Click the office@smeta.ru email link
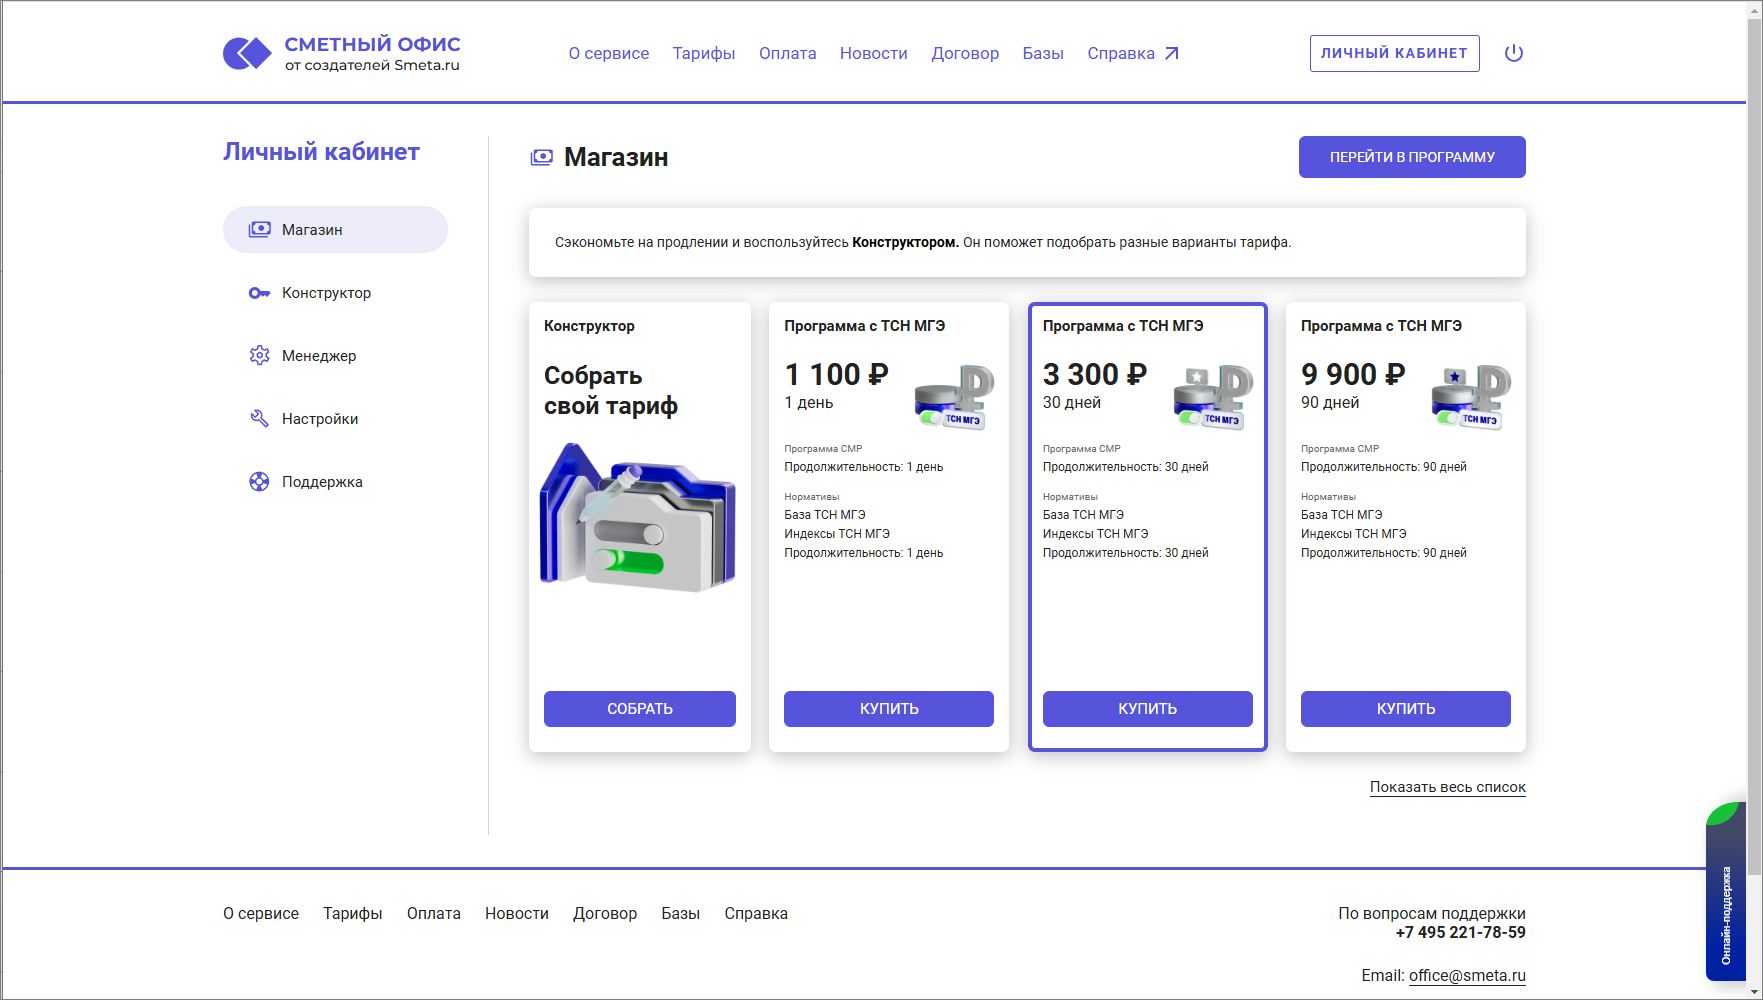 [1467, 976]
